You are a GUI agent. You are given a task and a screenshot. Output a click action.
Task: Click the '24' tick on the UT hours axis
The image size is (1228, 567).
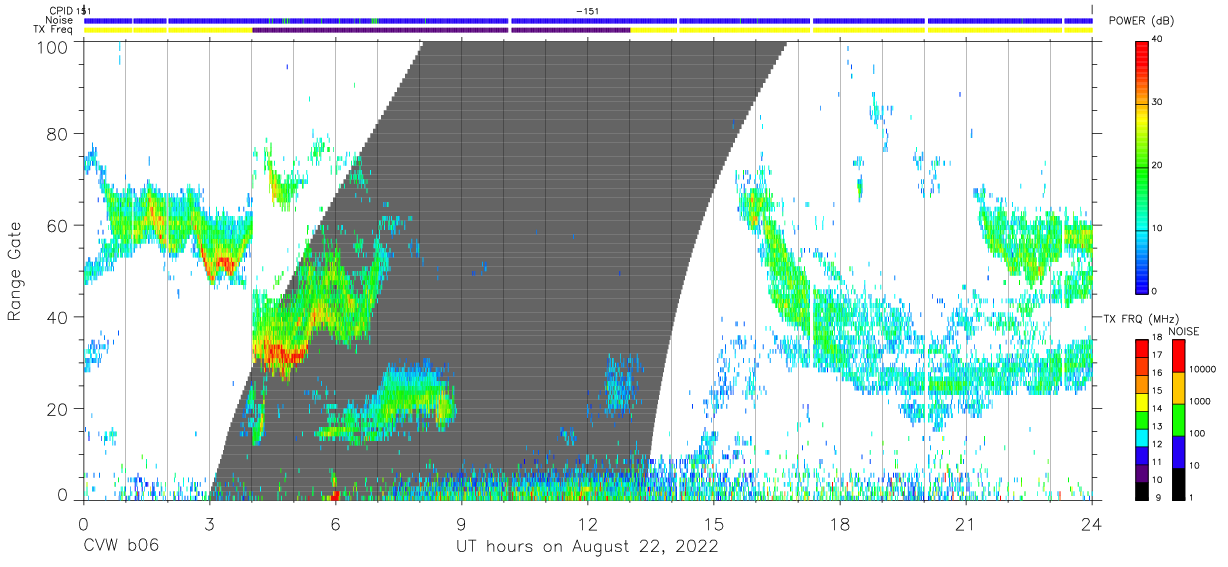pyautogui.click(x=1092, y=524)
